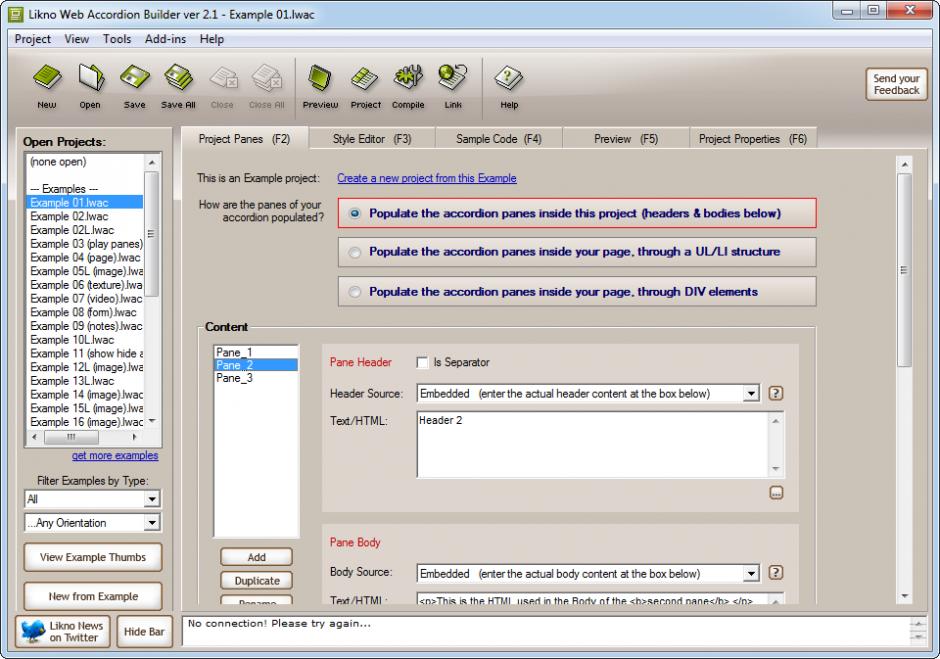The height and width of the screenshot is (659, 940).
Task: Switch to the Sample Code (F4) tab
Action: (x=498, y=139)
